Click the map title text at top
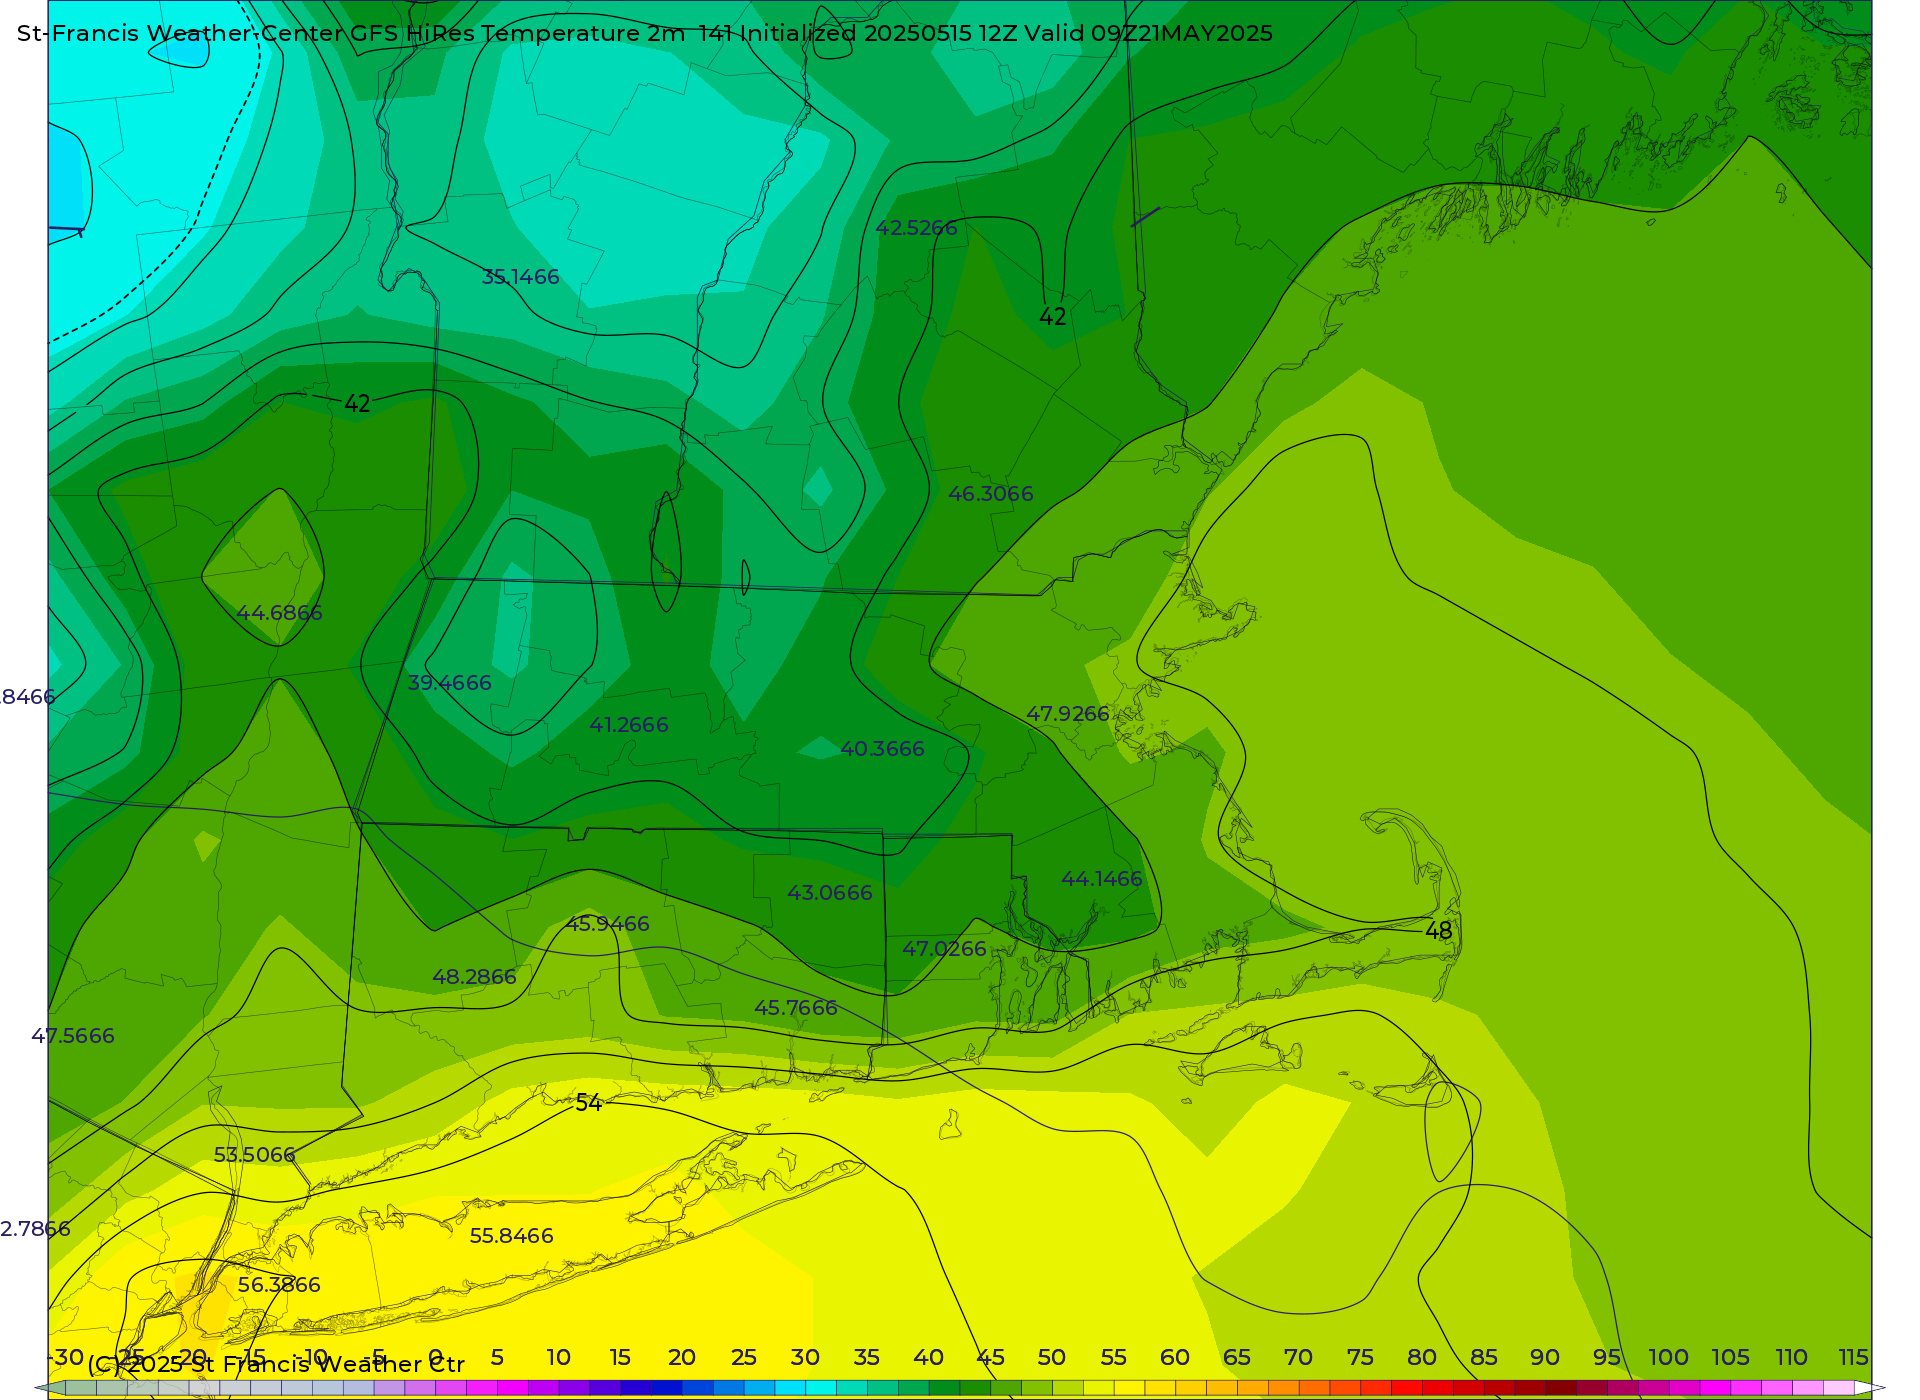The height and width of the screenshot is (1400, 1920). pyautogui.click(x=645, y=33)
